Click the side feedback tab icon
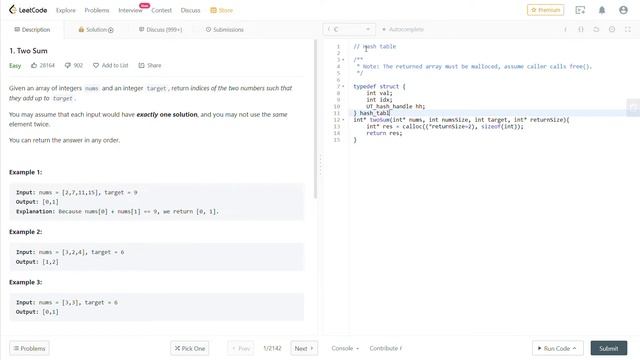Screen dimensions: 640x360 [633, 107]
